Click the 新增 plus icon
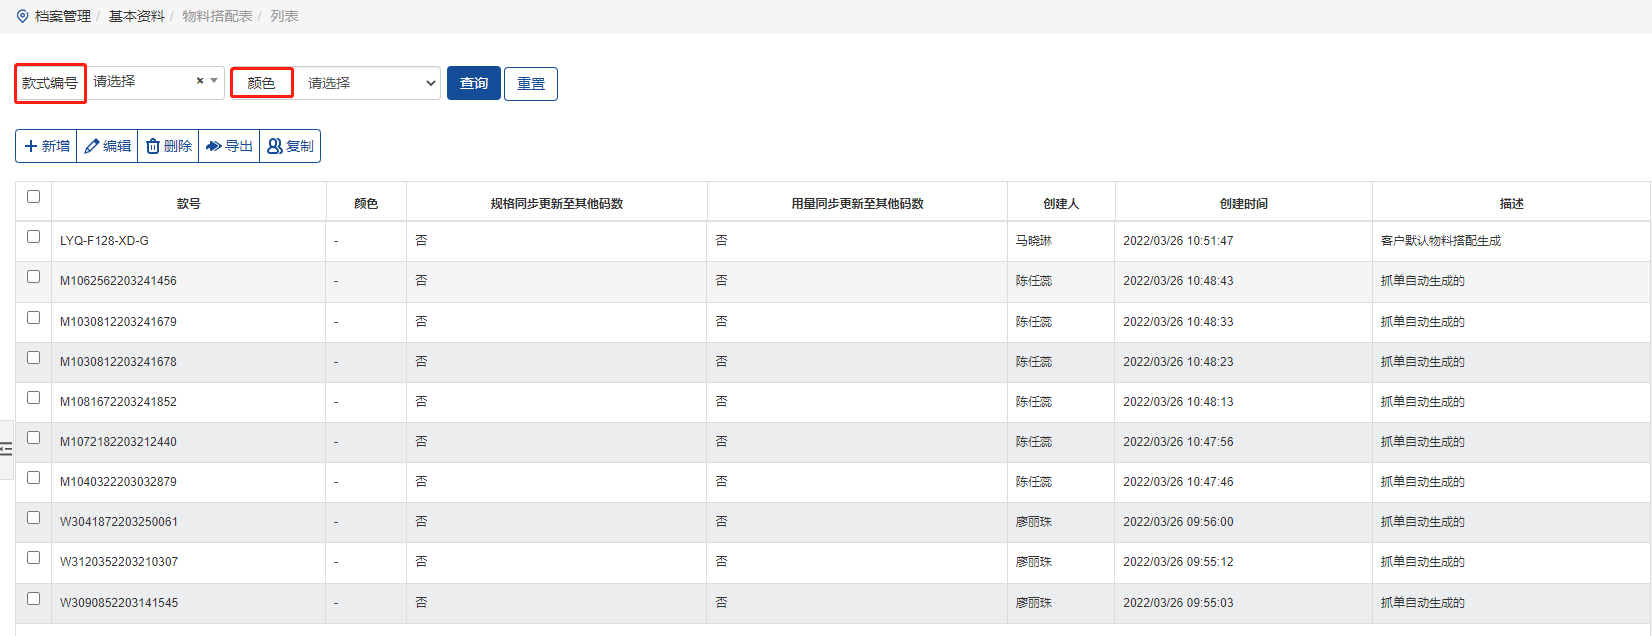Screen dimensions: 1652x636 (31, 146)
